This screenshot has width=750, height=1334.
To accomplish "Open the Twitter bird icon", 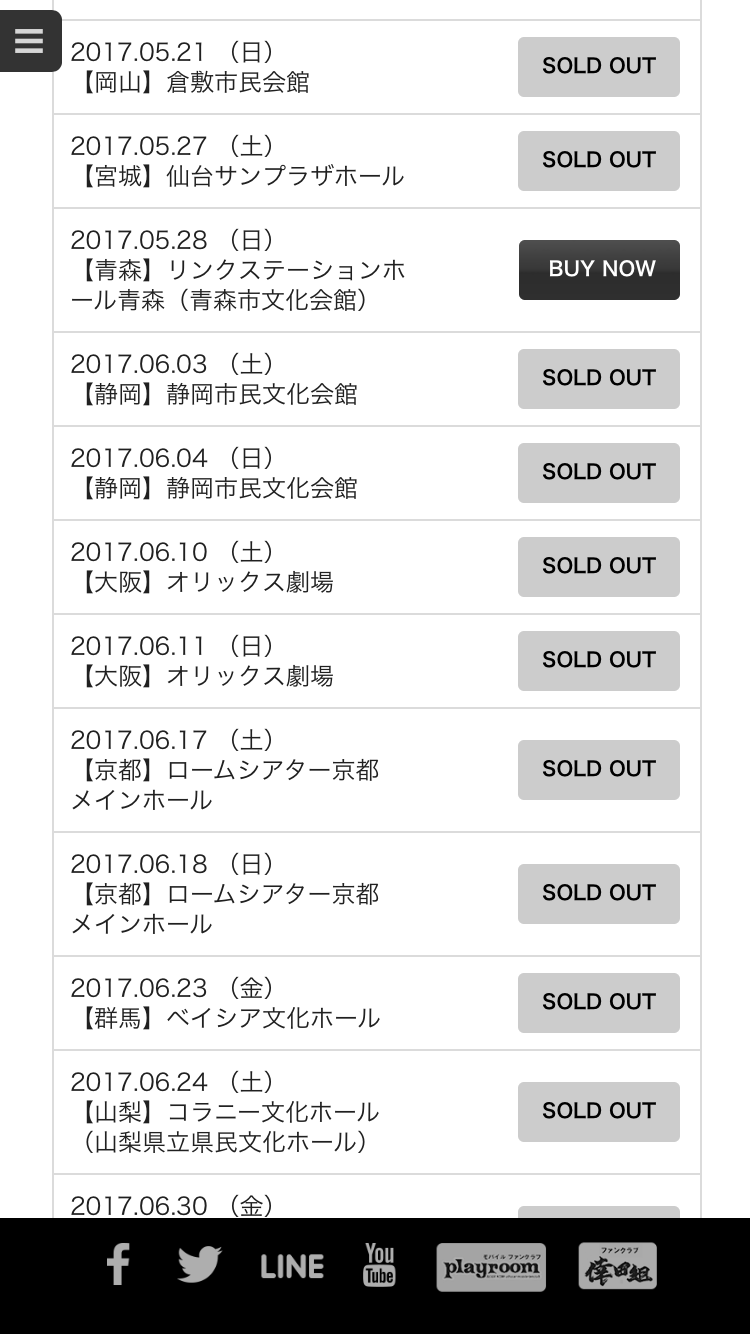I will (x=199, y=1265).
